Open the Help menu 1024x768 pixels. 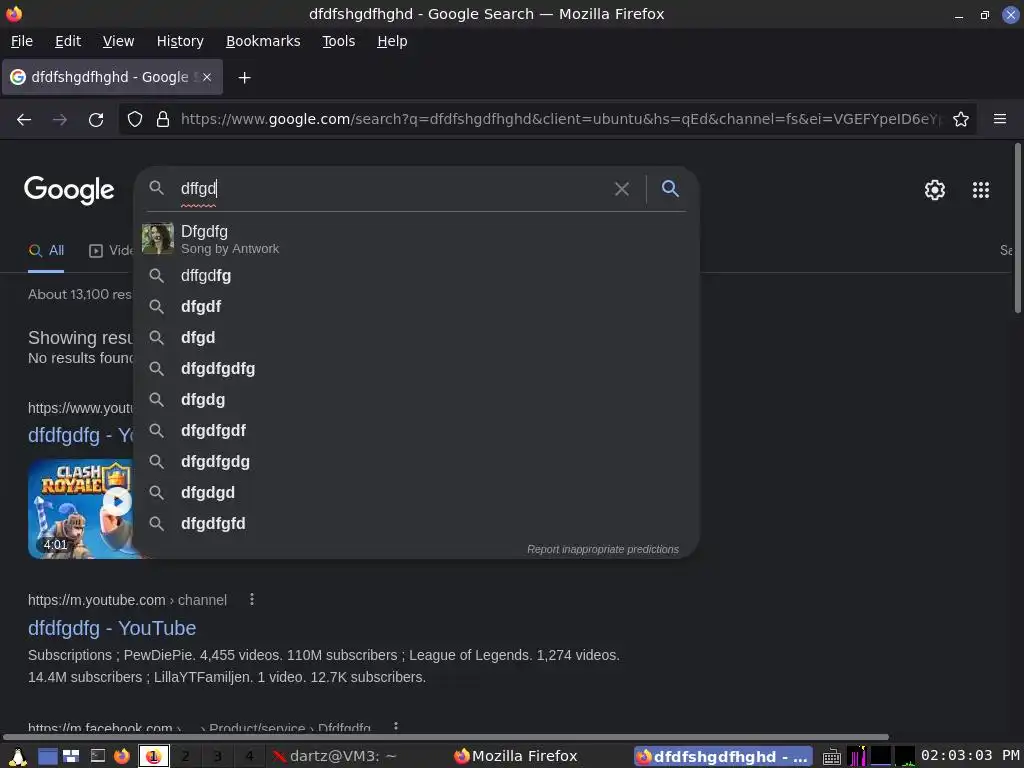(392, 41)
